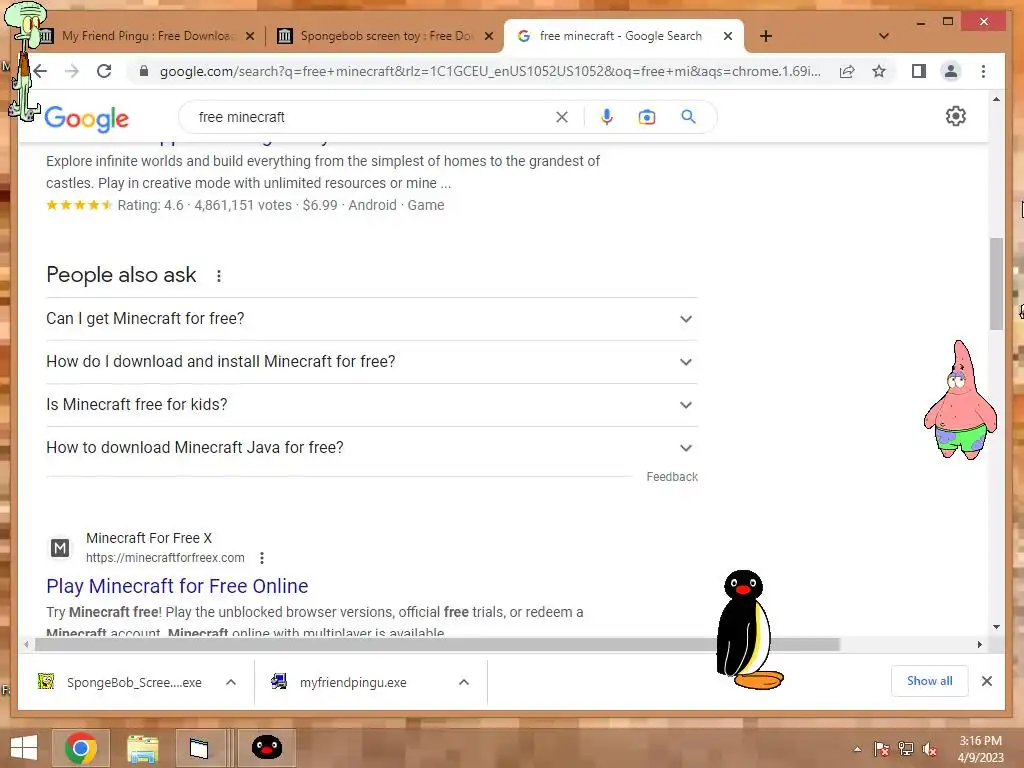Open a new browser tab
Image resolution: width=1024 pixels, height=768 pixels.
pos(766,36)
